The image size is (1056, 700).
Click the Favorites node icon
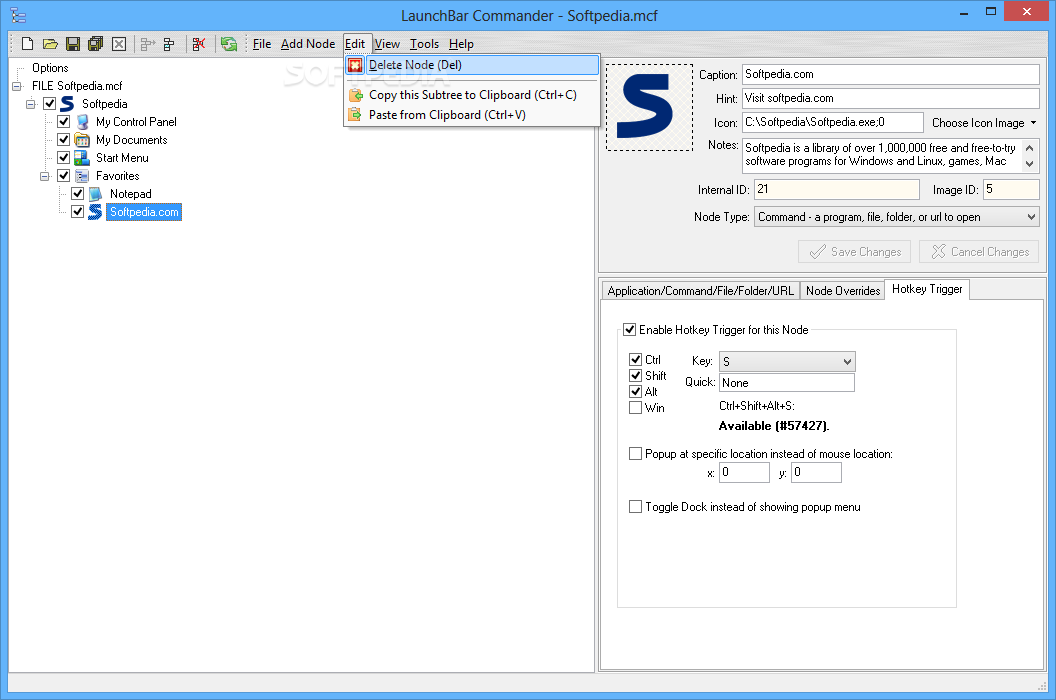click(82, 176)
